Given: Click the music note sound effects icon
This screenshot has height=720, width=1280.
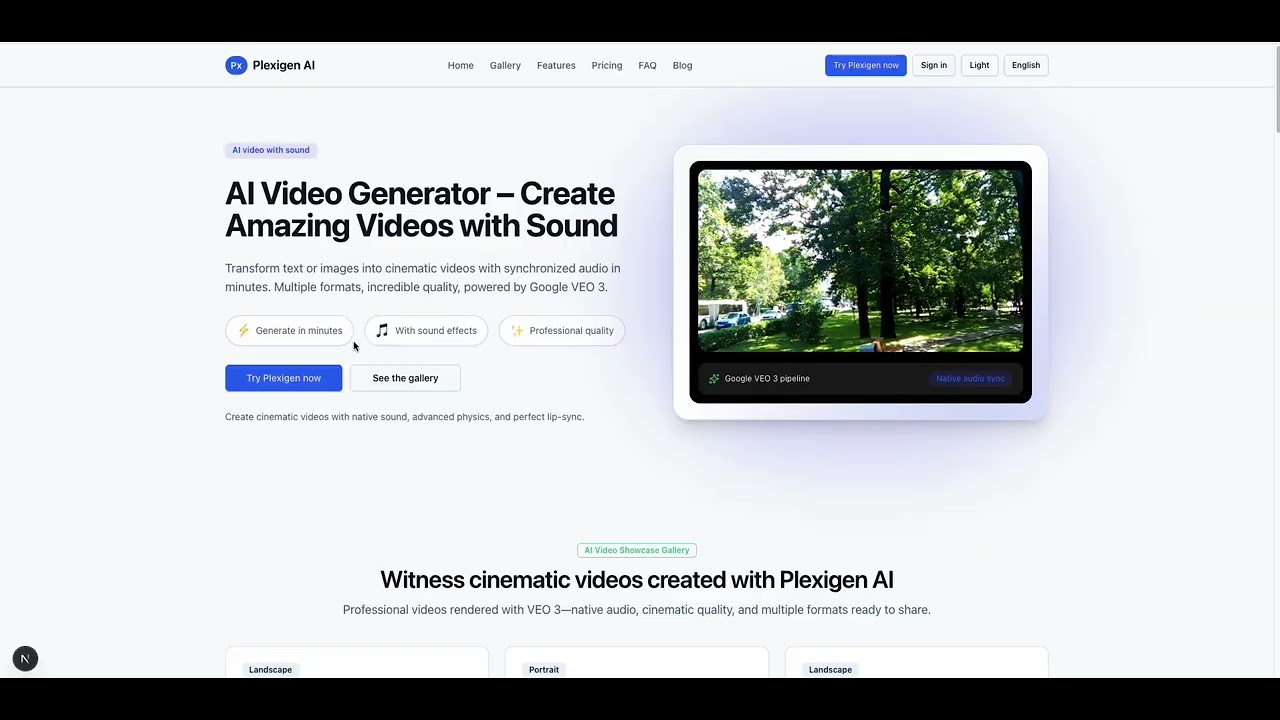Looking at the screenshot, I should pos(382,331).
